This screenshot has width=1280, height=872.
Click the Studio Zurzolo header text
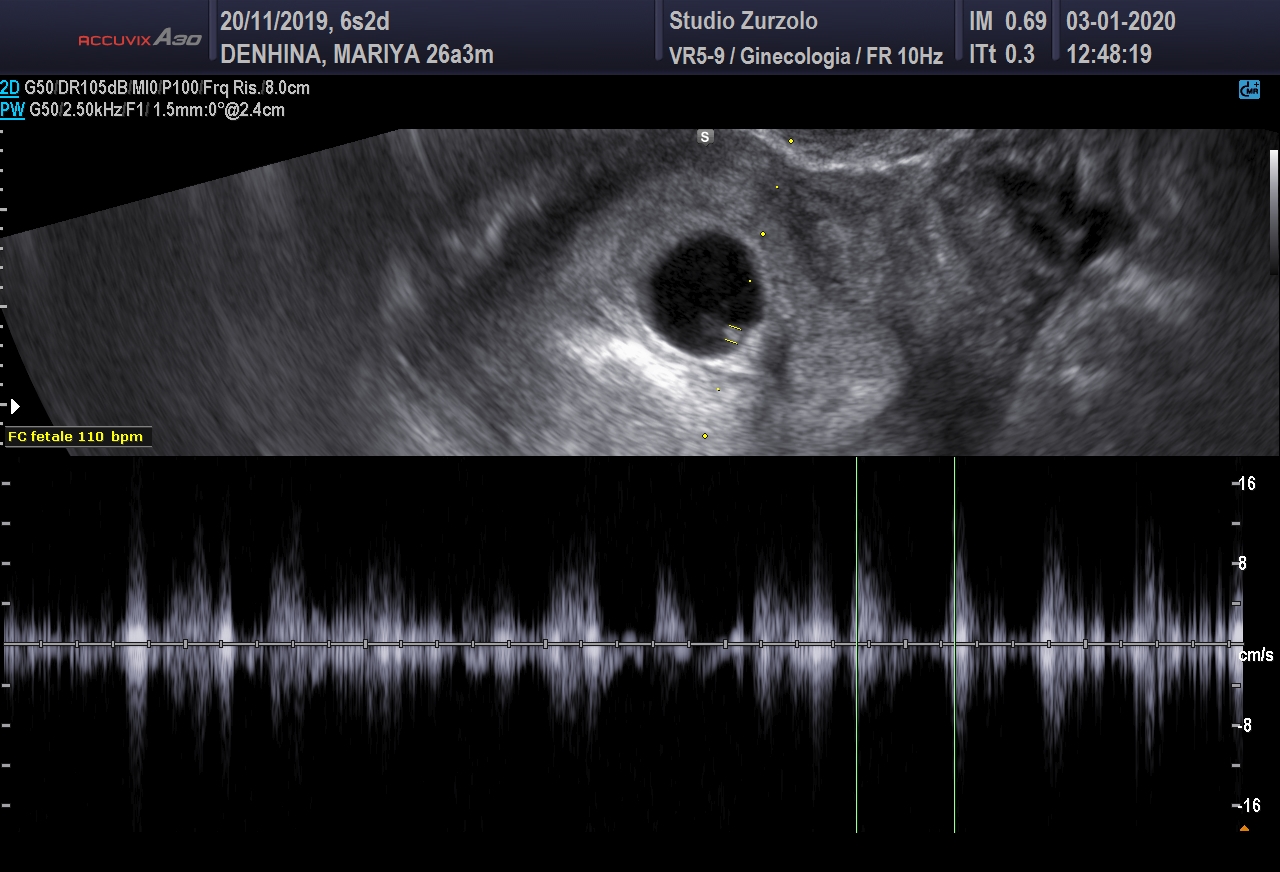[x=742, y=21]
